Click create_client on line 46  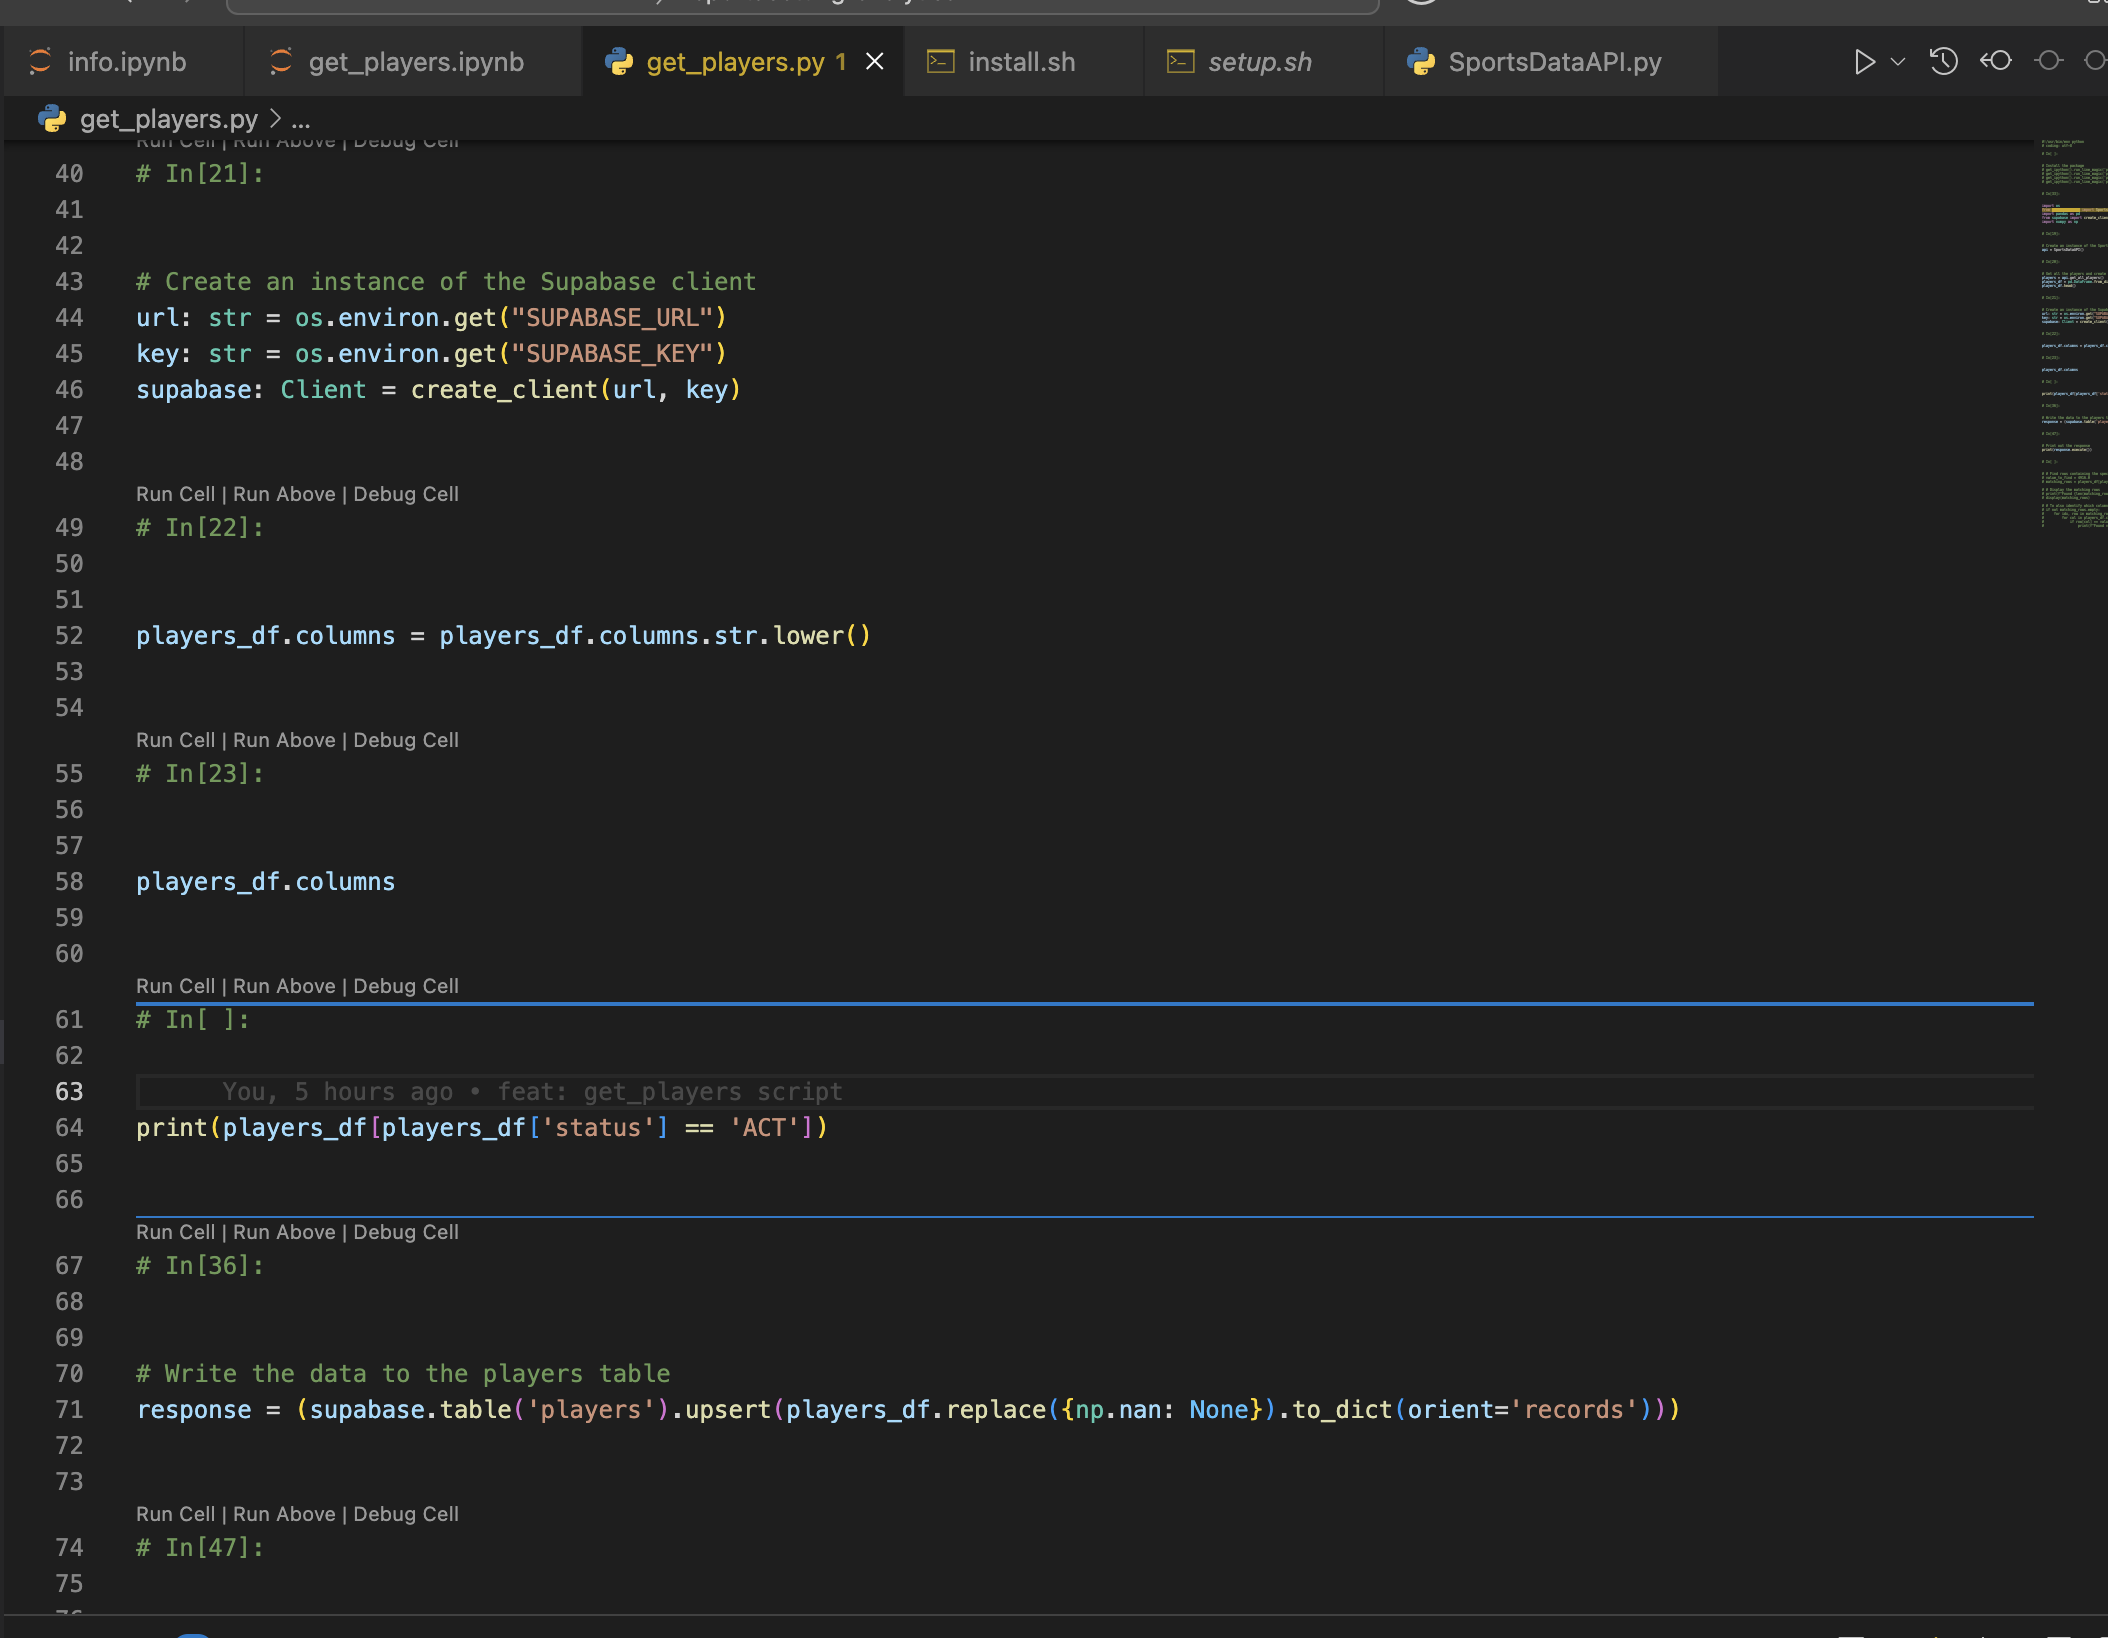(x=504, y=390)
